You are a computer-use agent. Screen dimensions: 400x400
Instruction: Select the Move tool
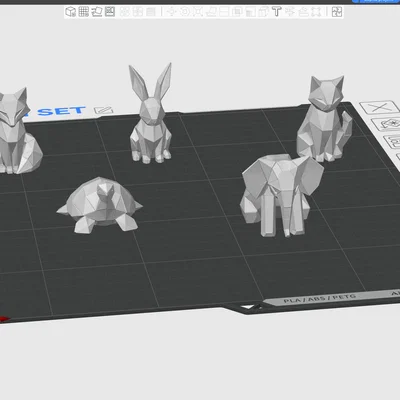click(x=171, y=12)
